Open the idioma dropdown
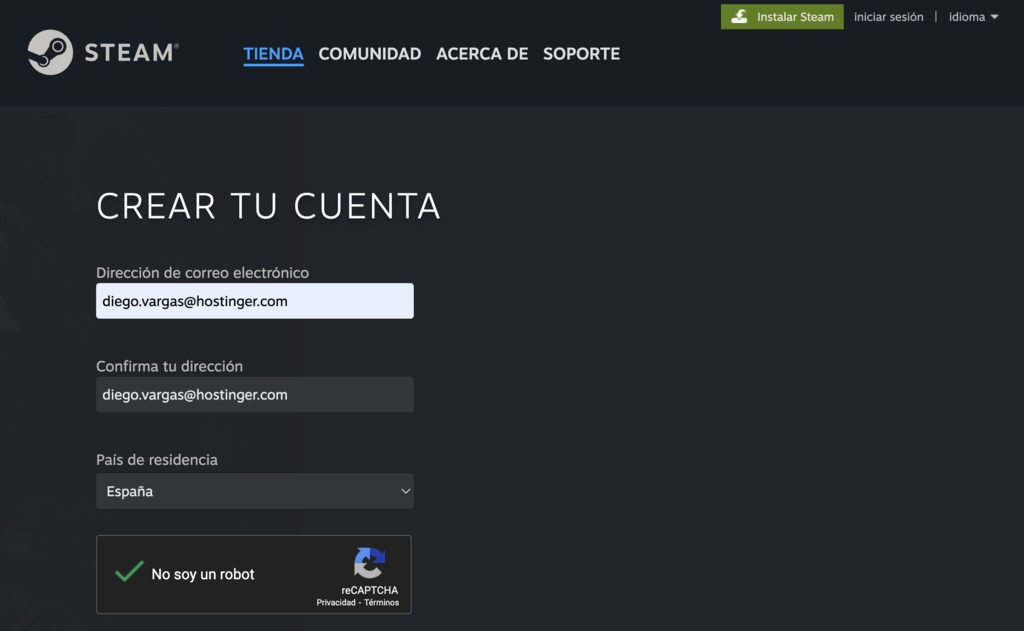Viewport: 1024px width, 631px height. (x=965, y=16)
